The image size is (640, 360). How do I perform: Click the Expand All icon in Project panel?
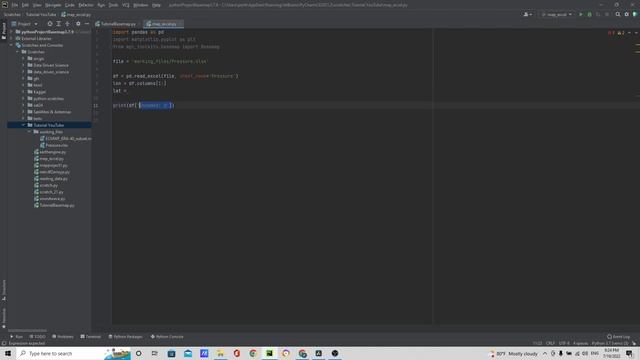59,24
